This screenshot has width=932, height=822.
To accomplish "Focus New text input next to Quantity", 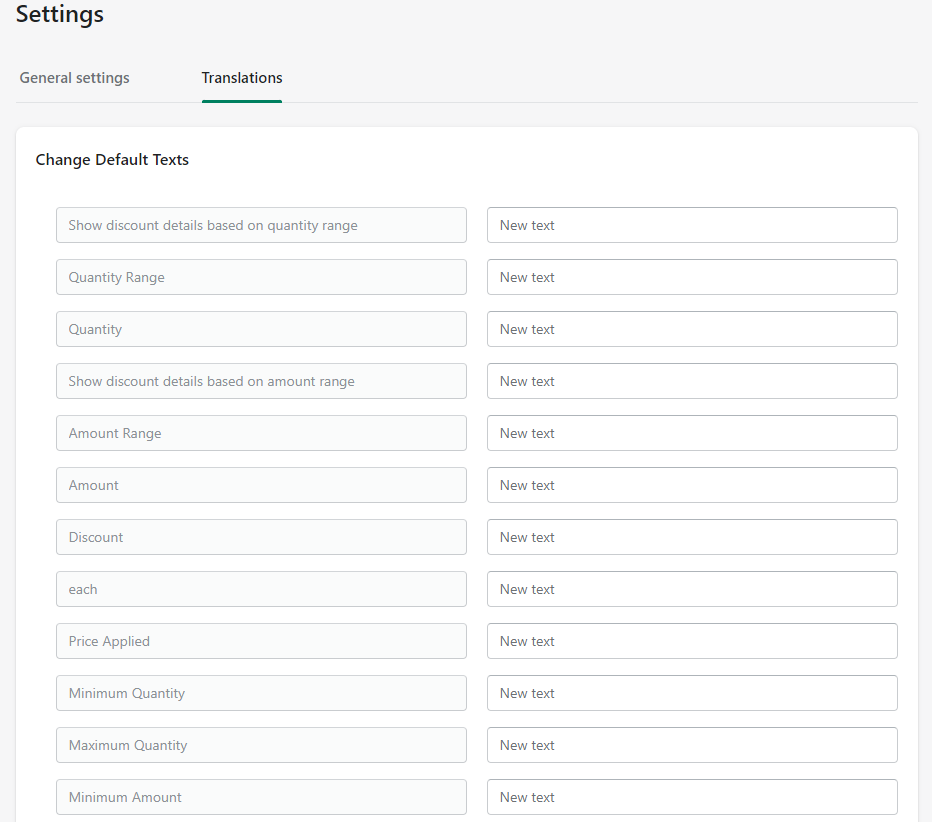I will (x=692, y=329).
